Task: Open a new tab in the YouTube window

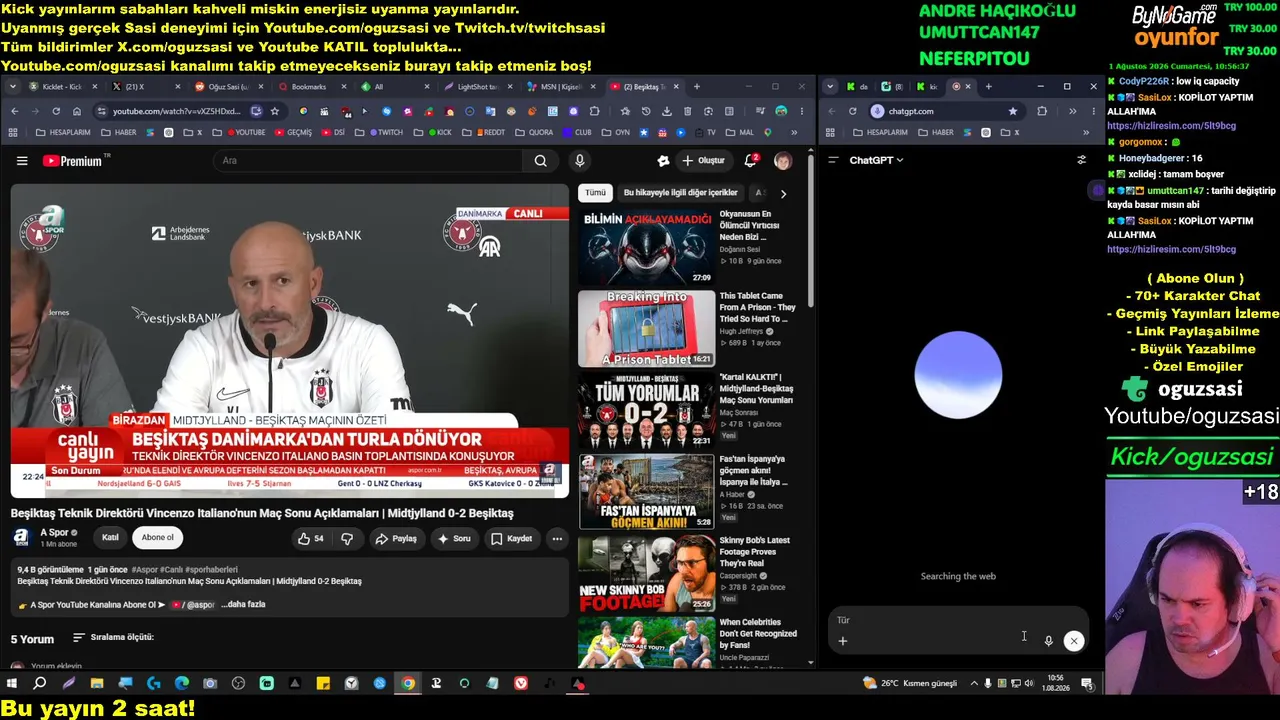Action: tap(697, 87)
